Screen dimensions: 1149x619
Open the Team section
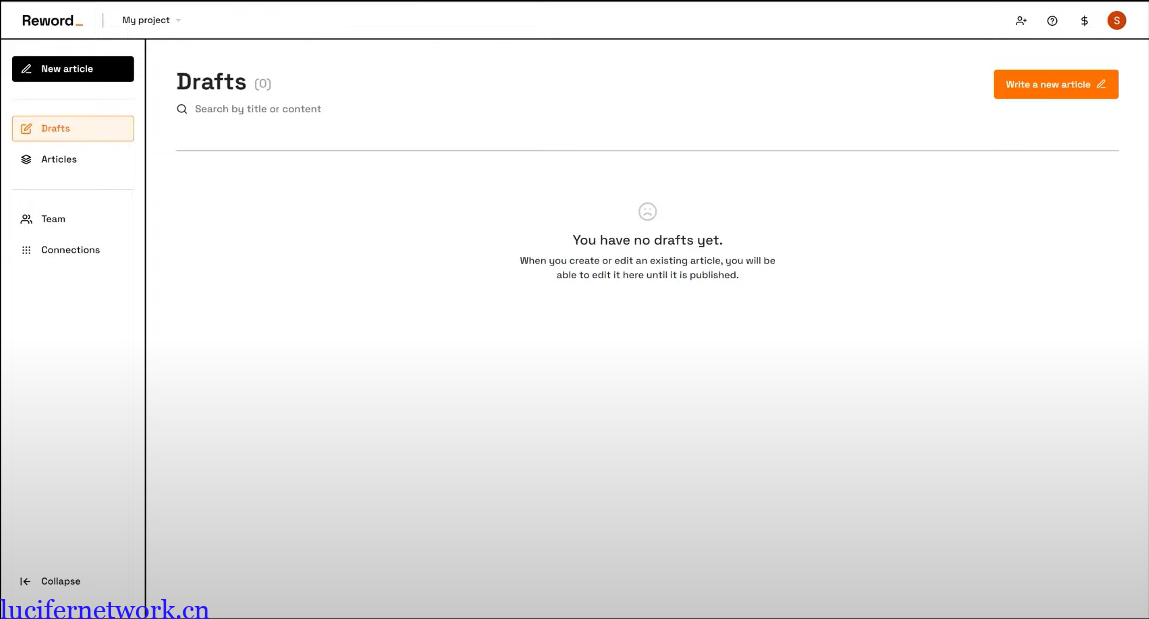coord(53,219)
